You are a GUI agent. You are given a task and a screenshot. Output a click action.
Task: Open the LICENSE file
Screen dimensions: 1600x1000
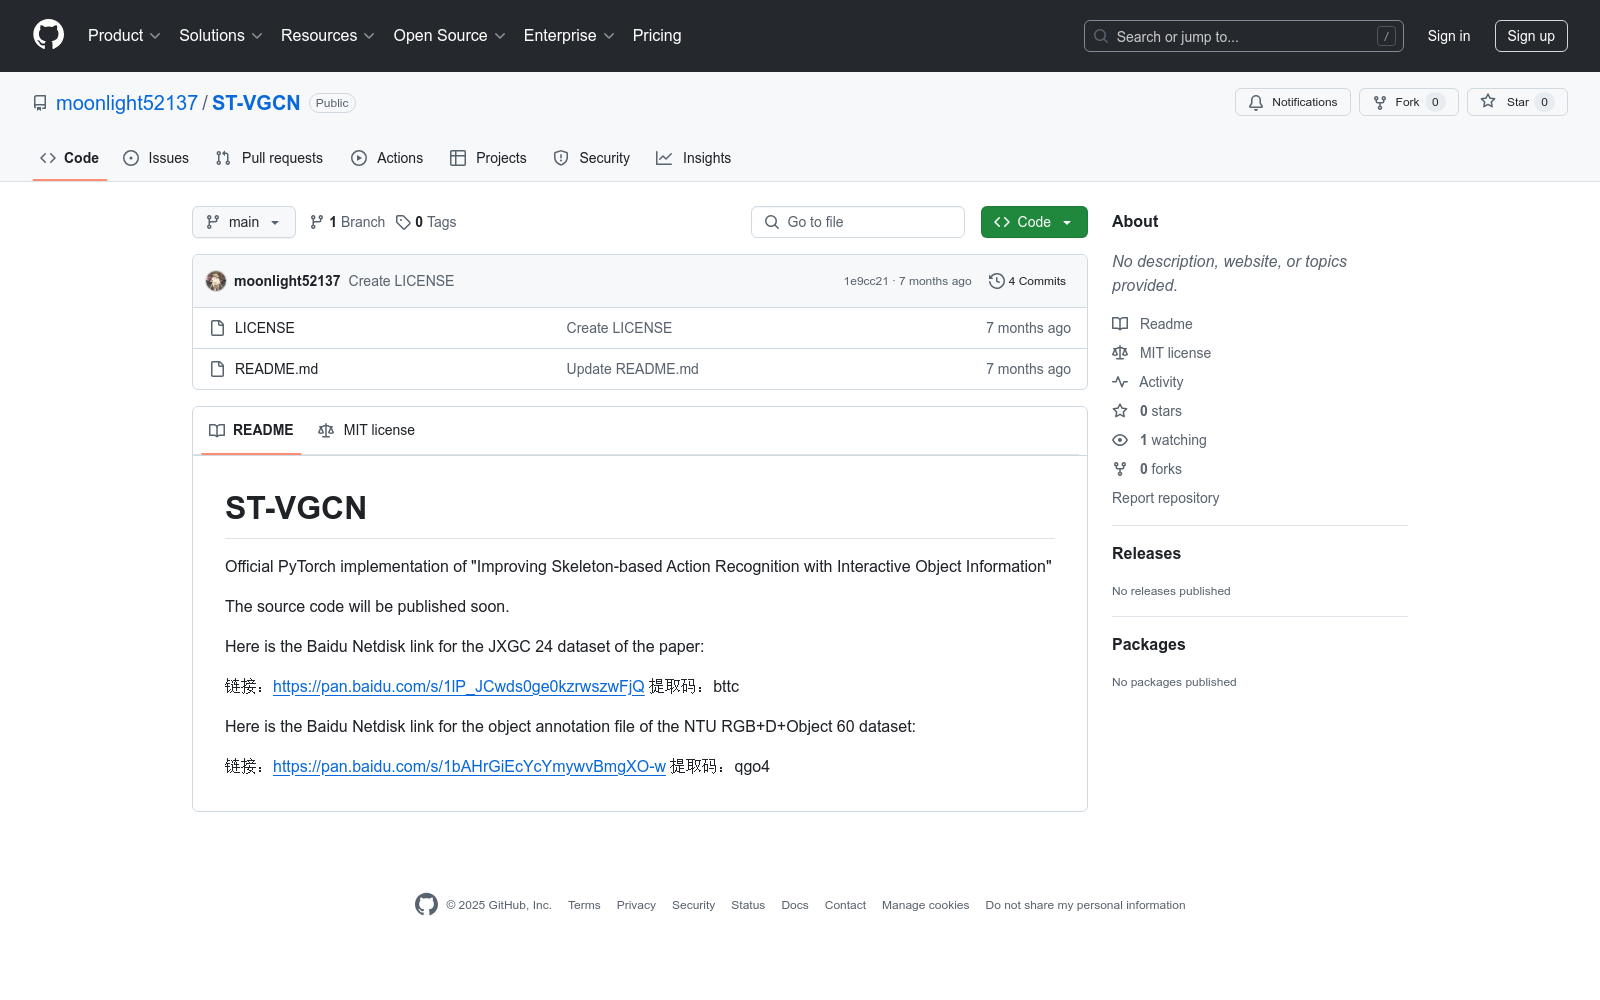(x=265, y=328)
